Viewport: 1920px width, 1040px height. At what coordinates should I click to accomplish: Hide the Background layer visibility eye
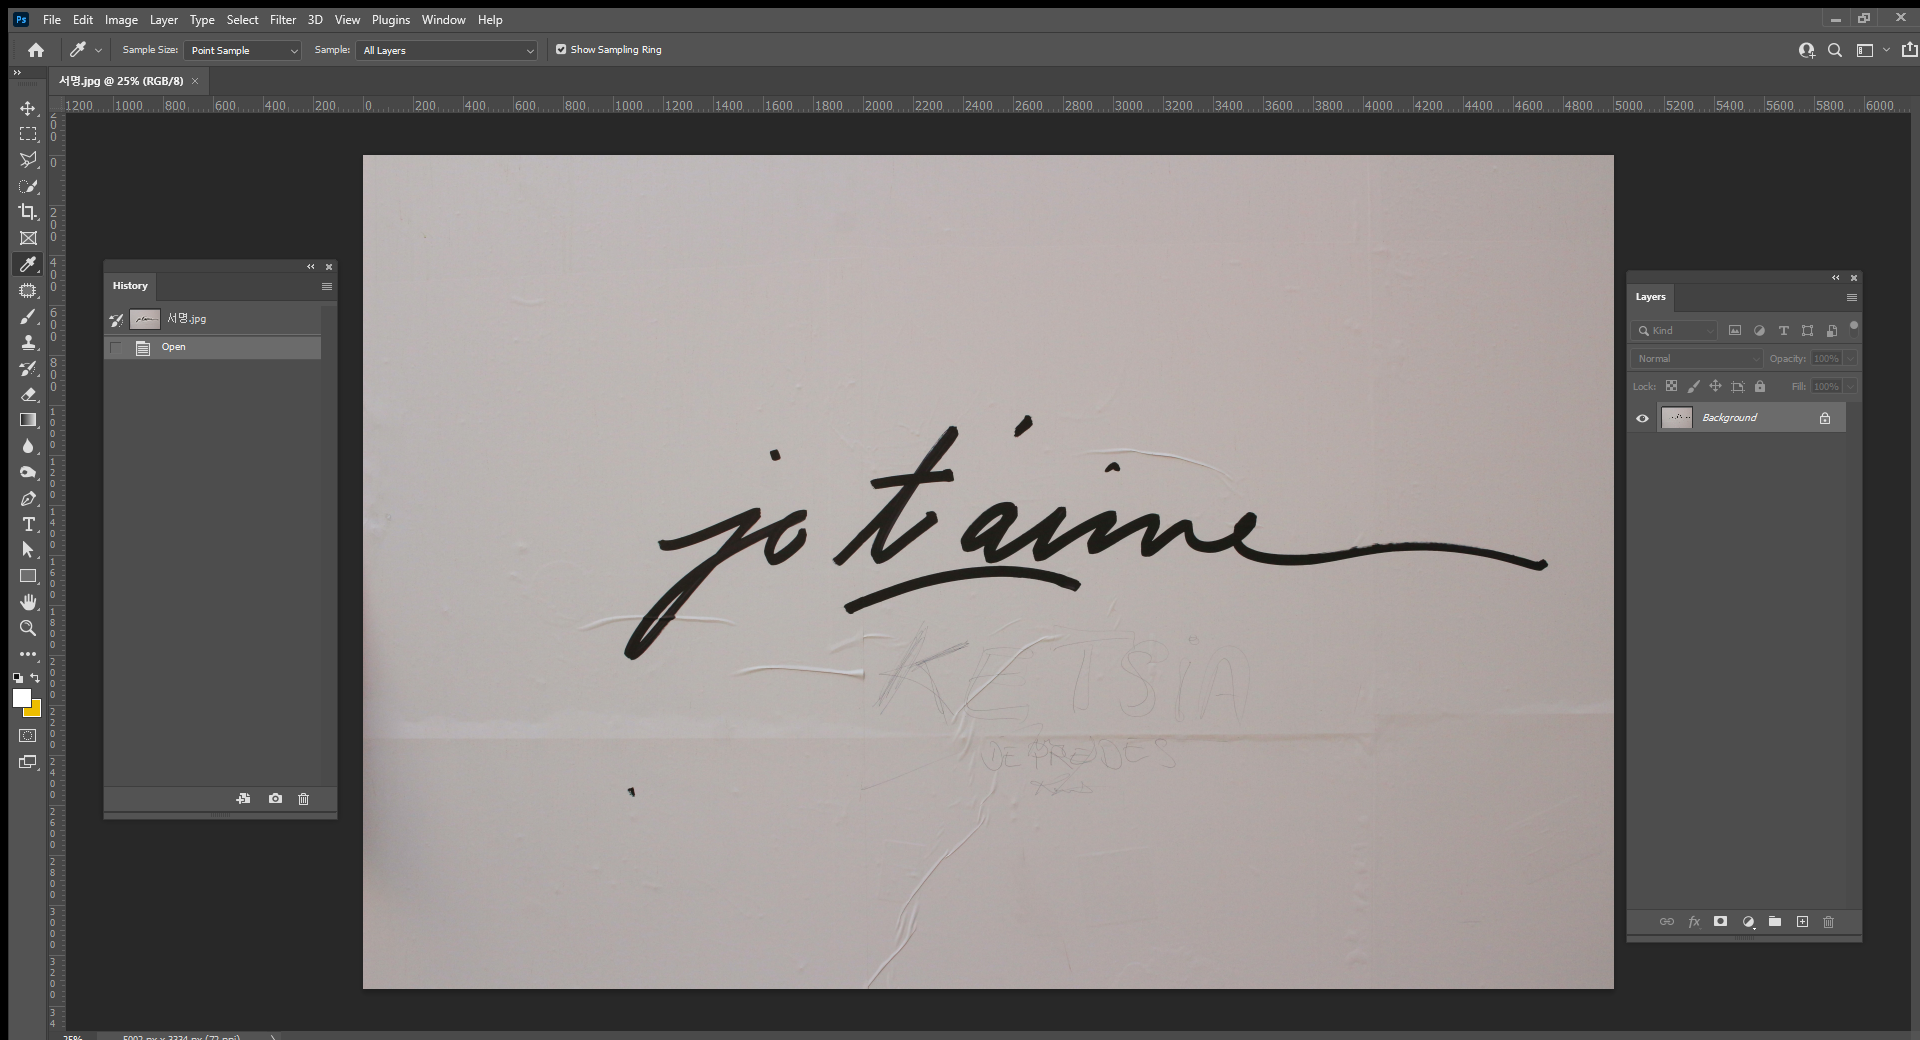(1642, 418)
